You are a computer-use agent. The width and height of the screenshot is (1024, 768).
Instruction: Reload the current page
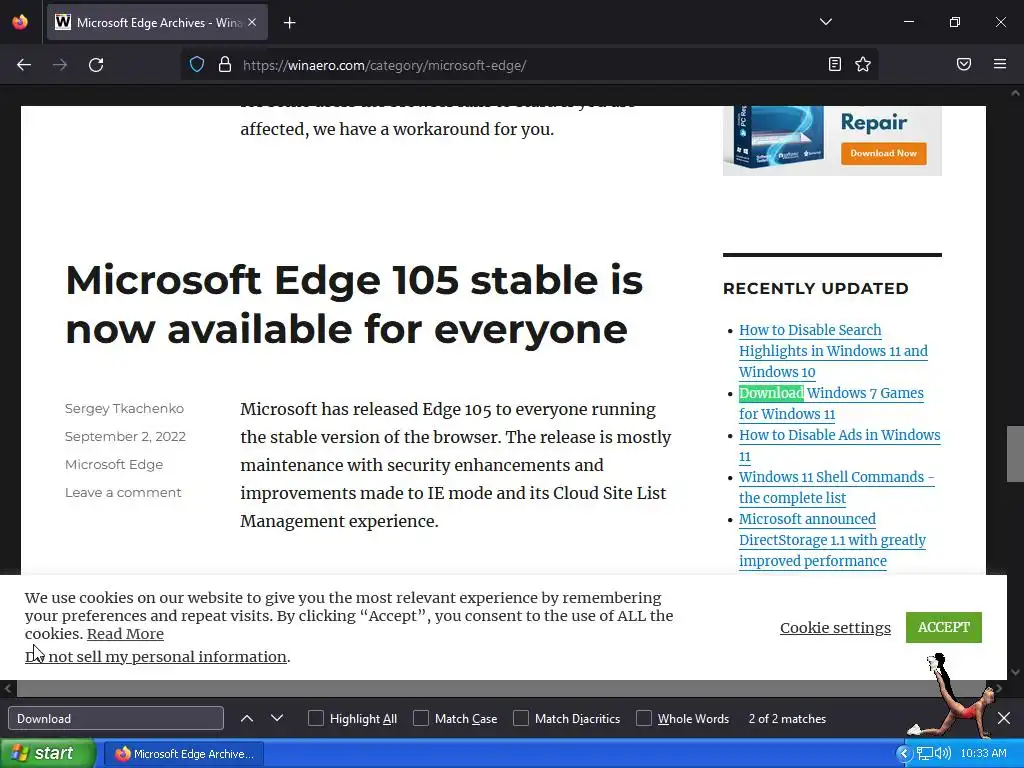pyautogui.click(x=96, y=65)
